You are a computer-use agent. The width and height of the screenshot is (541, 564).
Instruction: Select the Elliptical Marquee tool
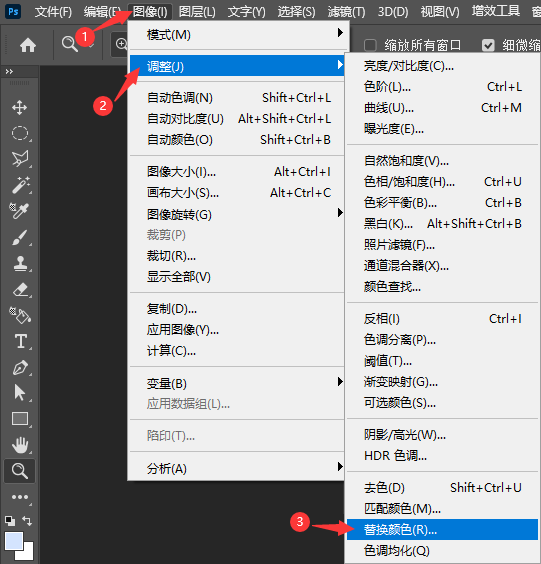click(x=20, y=133)
